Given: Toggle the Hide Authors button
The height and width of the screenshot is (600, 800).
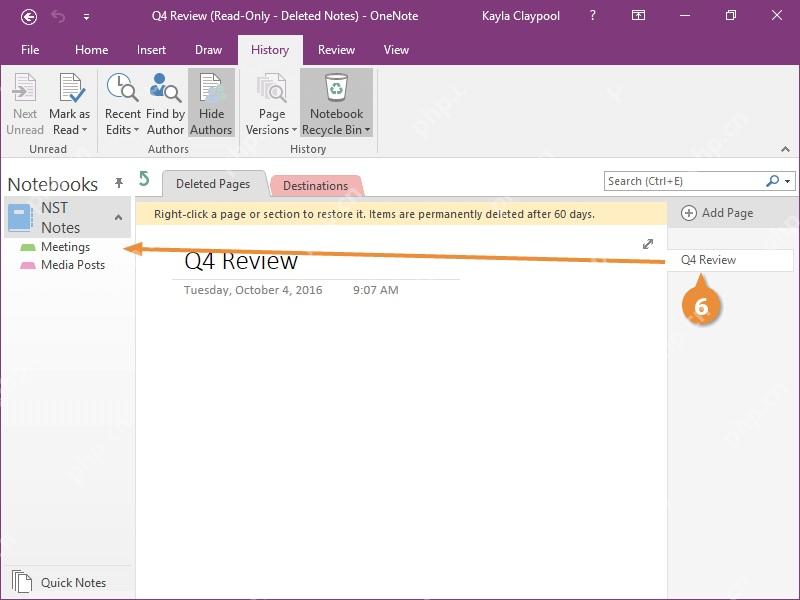Looking at the screenshot, I should [211, 103].
